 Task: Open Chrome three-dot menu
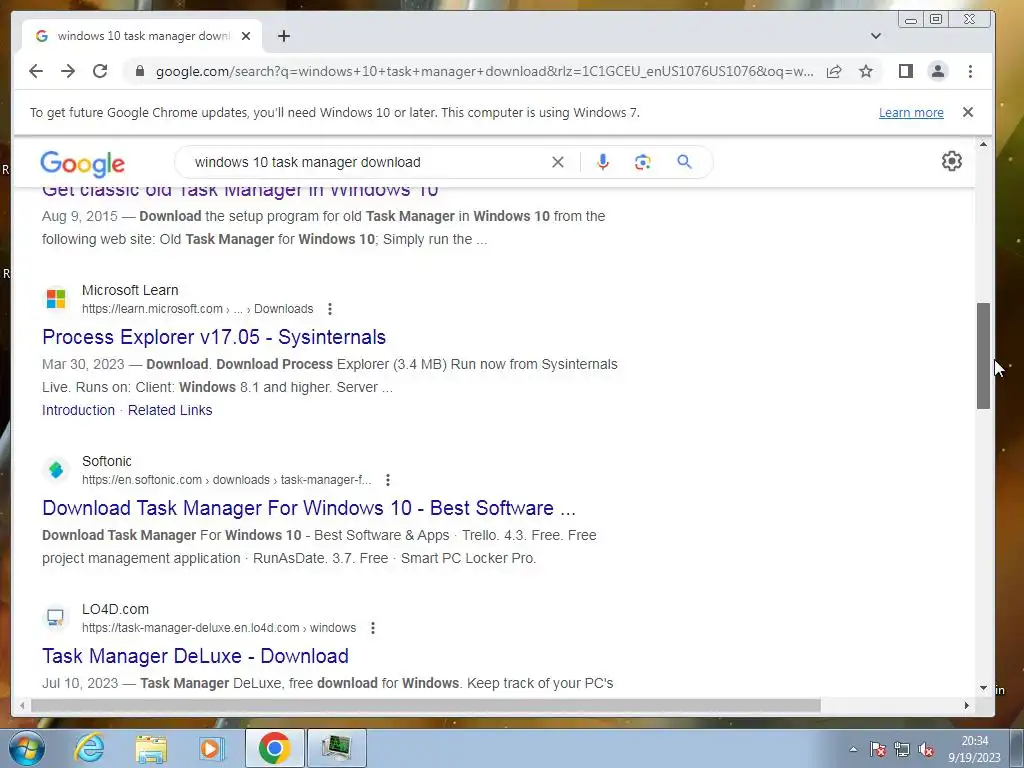click(970, 71)
